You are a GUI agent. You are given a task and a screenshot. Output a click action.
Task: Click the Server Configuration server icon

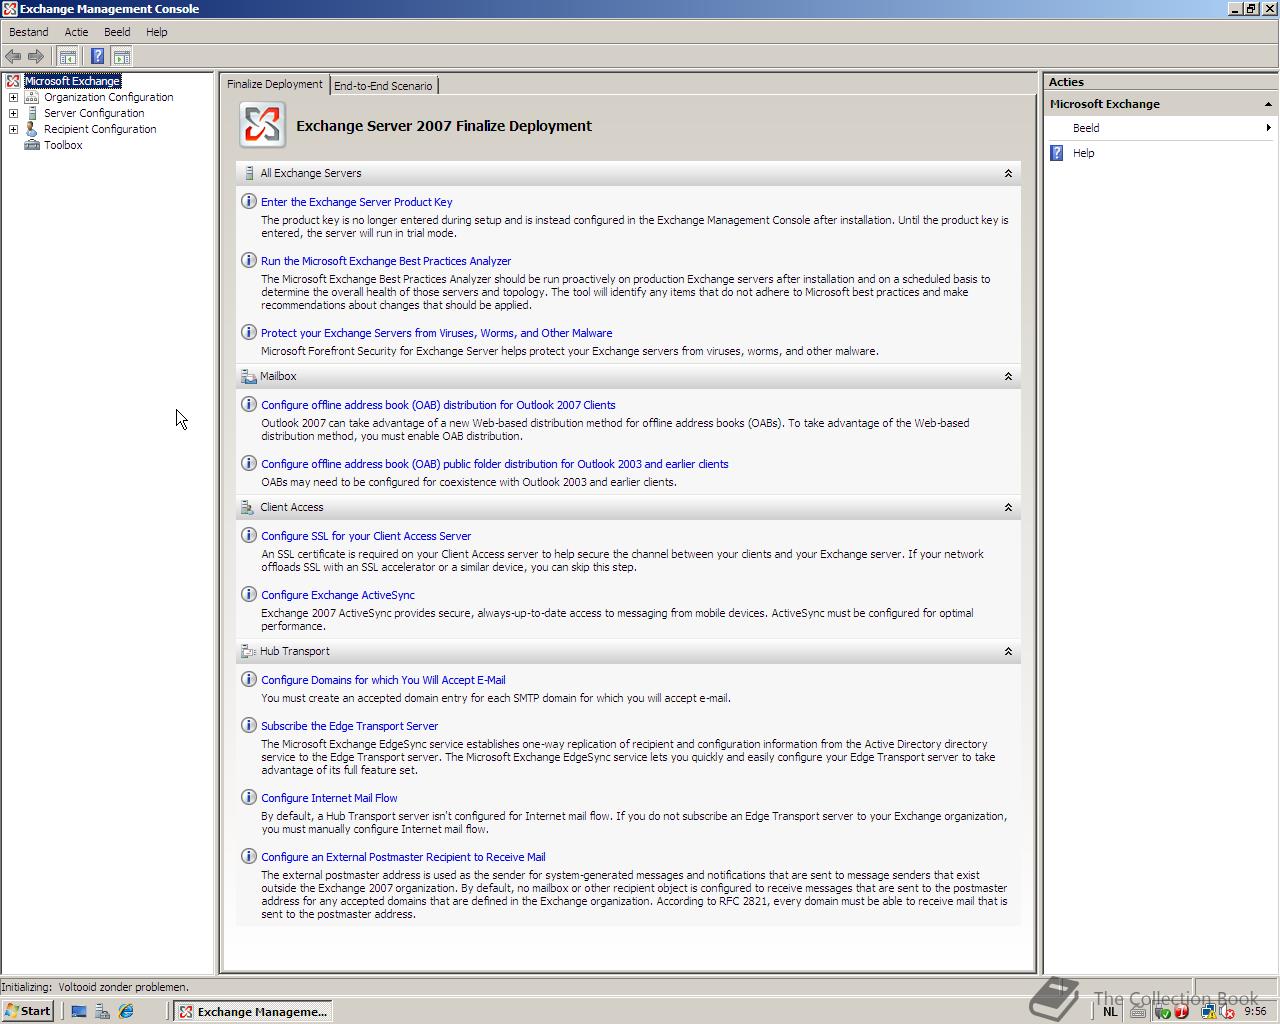pos(32,113)
